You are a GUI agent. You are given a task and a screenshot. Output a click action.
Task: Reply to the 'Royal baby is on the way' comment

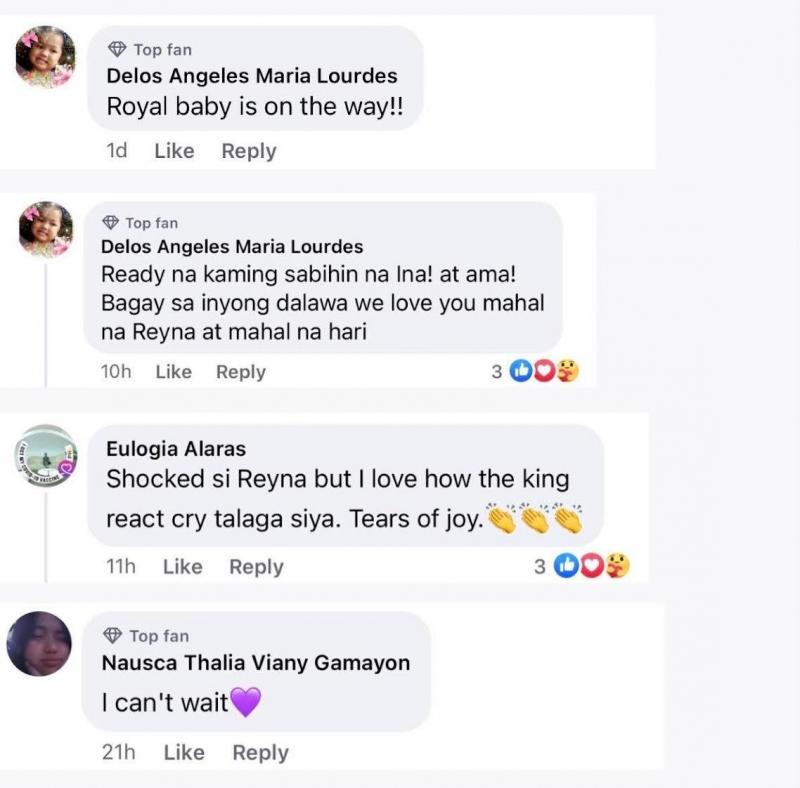(x=249, y=151)
